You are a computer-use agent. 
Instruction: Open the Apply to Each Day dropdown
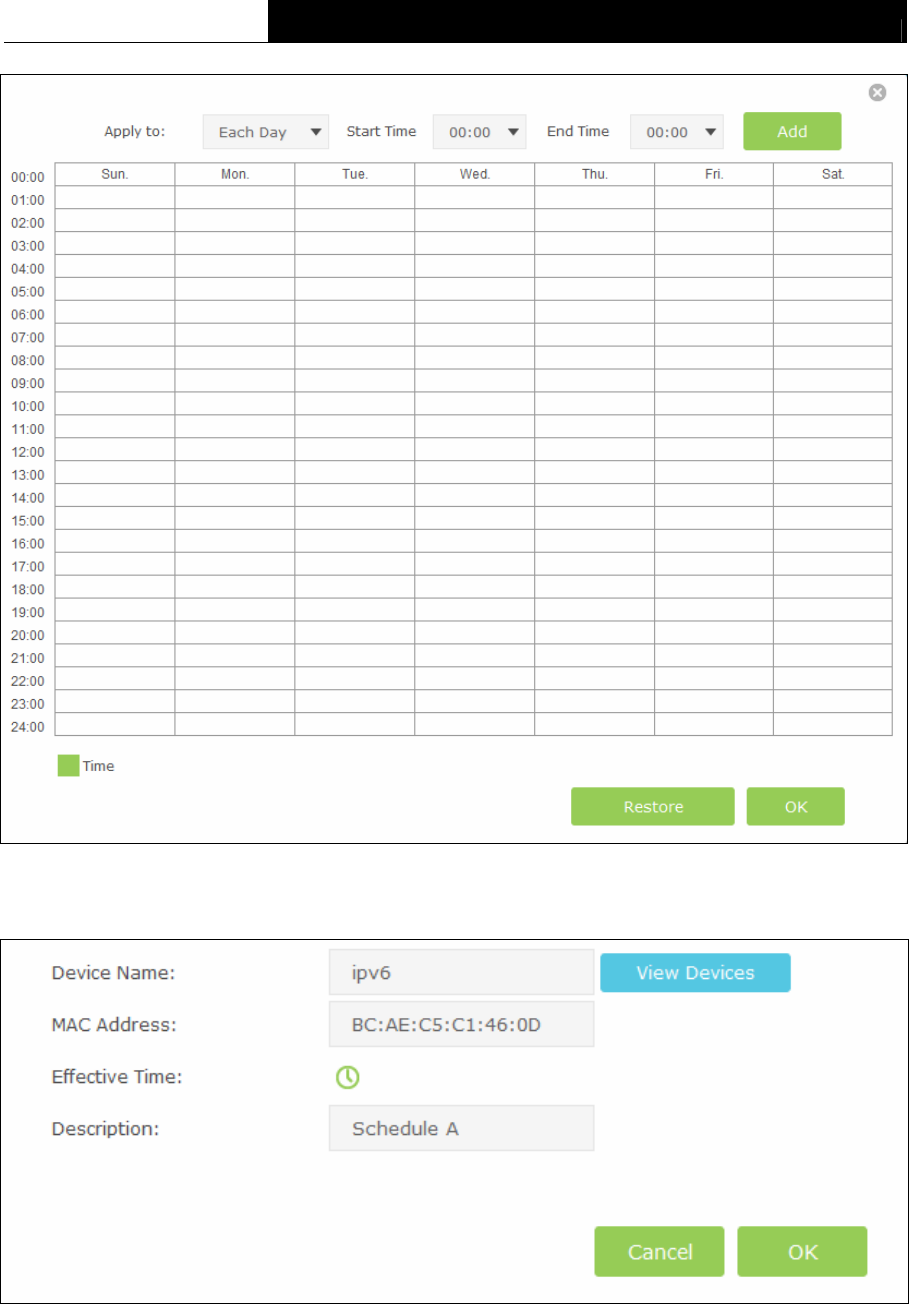pyautogui.click(x=265, y=131)
